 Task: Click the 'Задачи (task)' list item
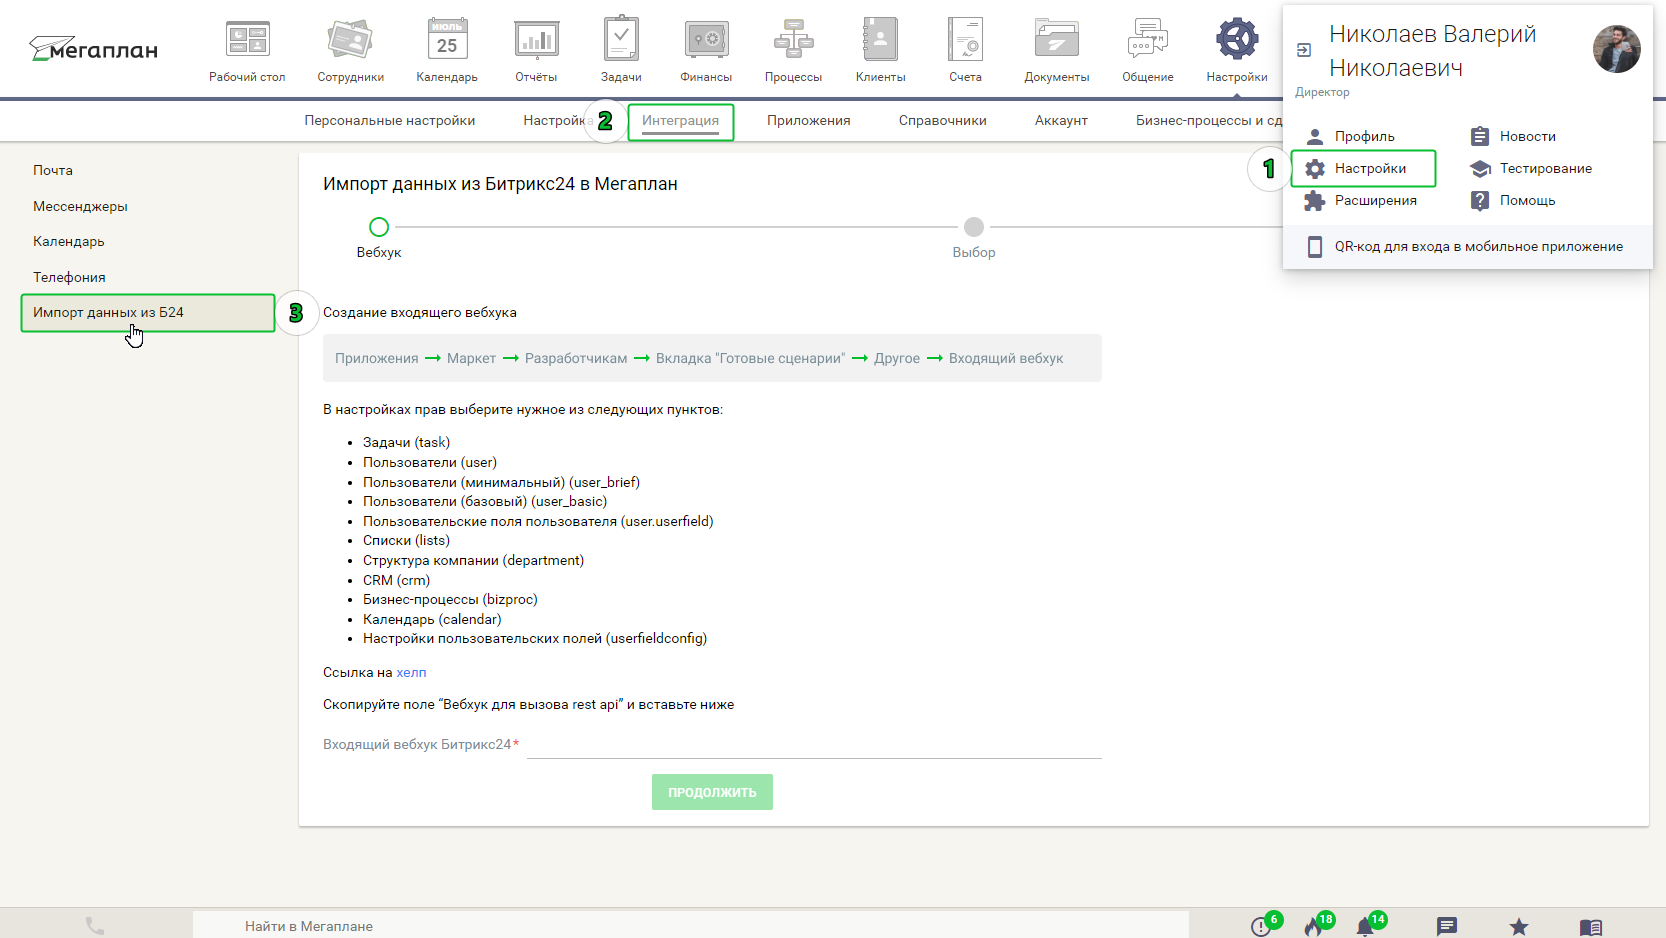406,442
